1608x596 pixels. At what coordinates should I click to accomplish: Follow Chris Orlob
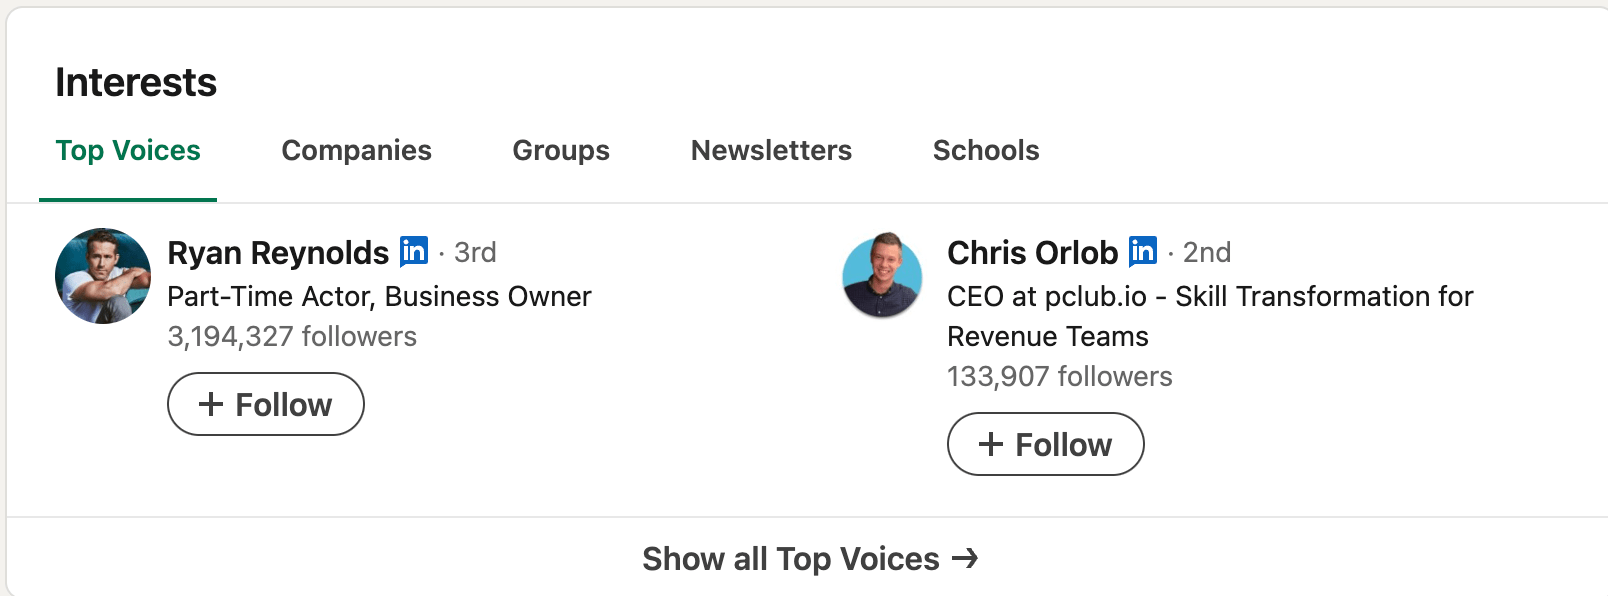click(x=1046, y=444)
